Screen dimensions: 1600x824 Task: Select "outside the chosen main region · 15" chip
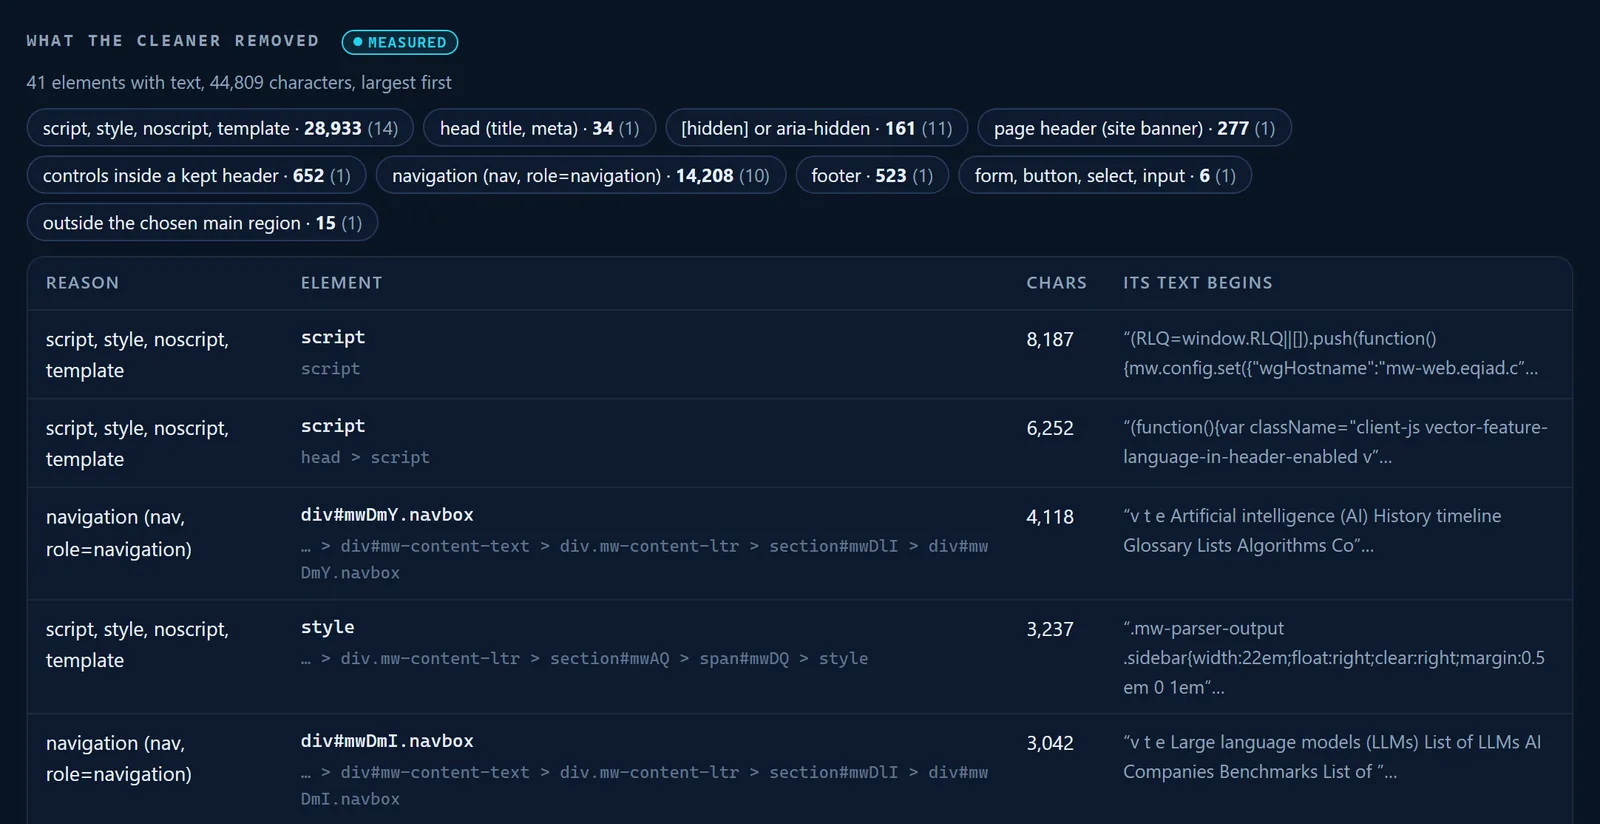(x=202, y=223)
